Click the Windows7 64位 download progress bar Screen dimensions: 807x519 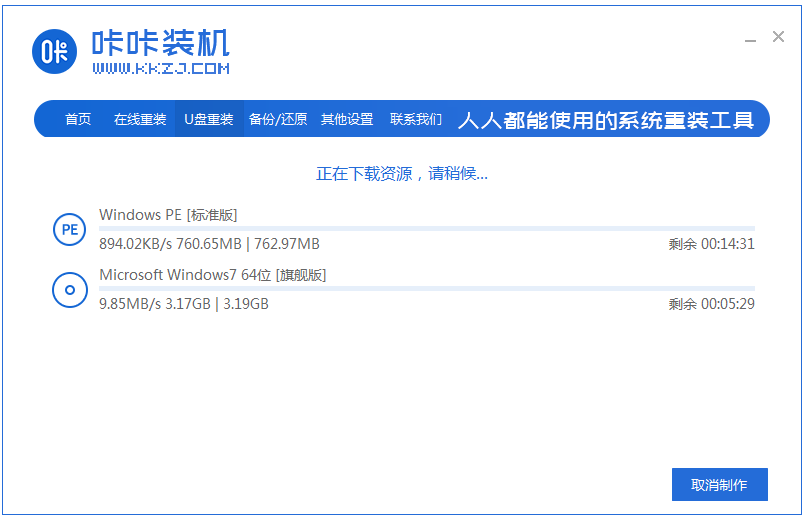click(427, 288)
